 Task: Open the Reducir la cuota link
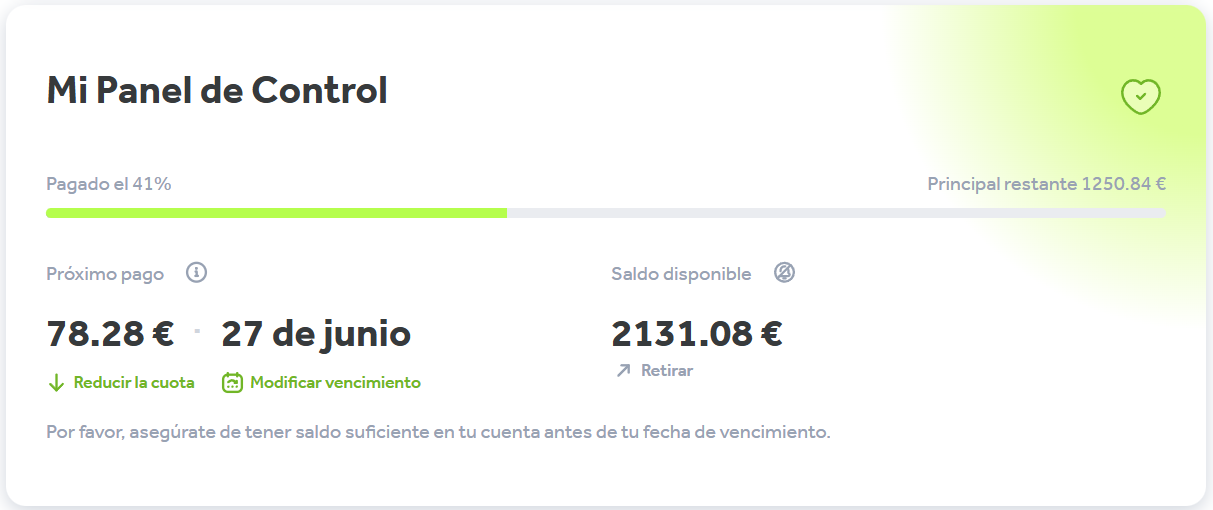(x=134, y=383)
